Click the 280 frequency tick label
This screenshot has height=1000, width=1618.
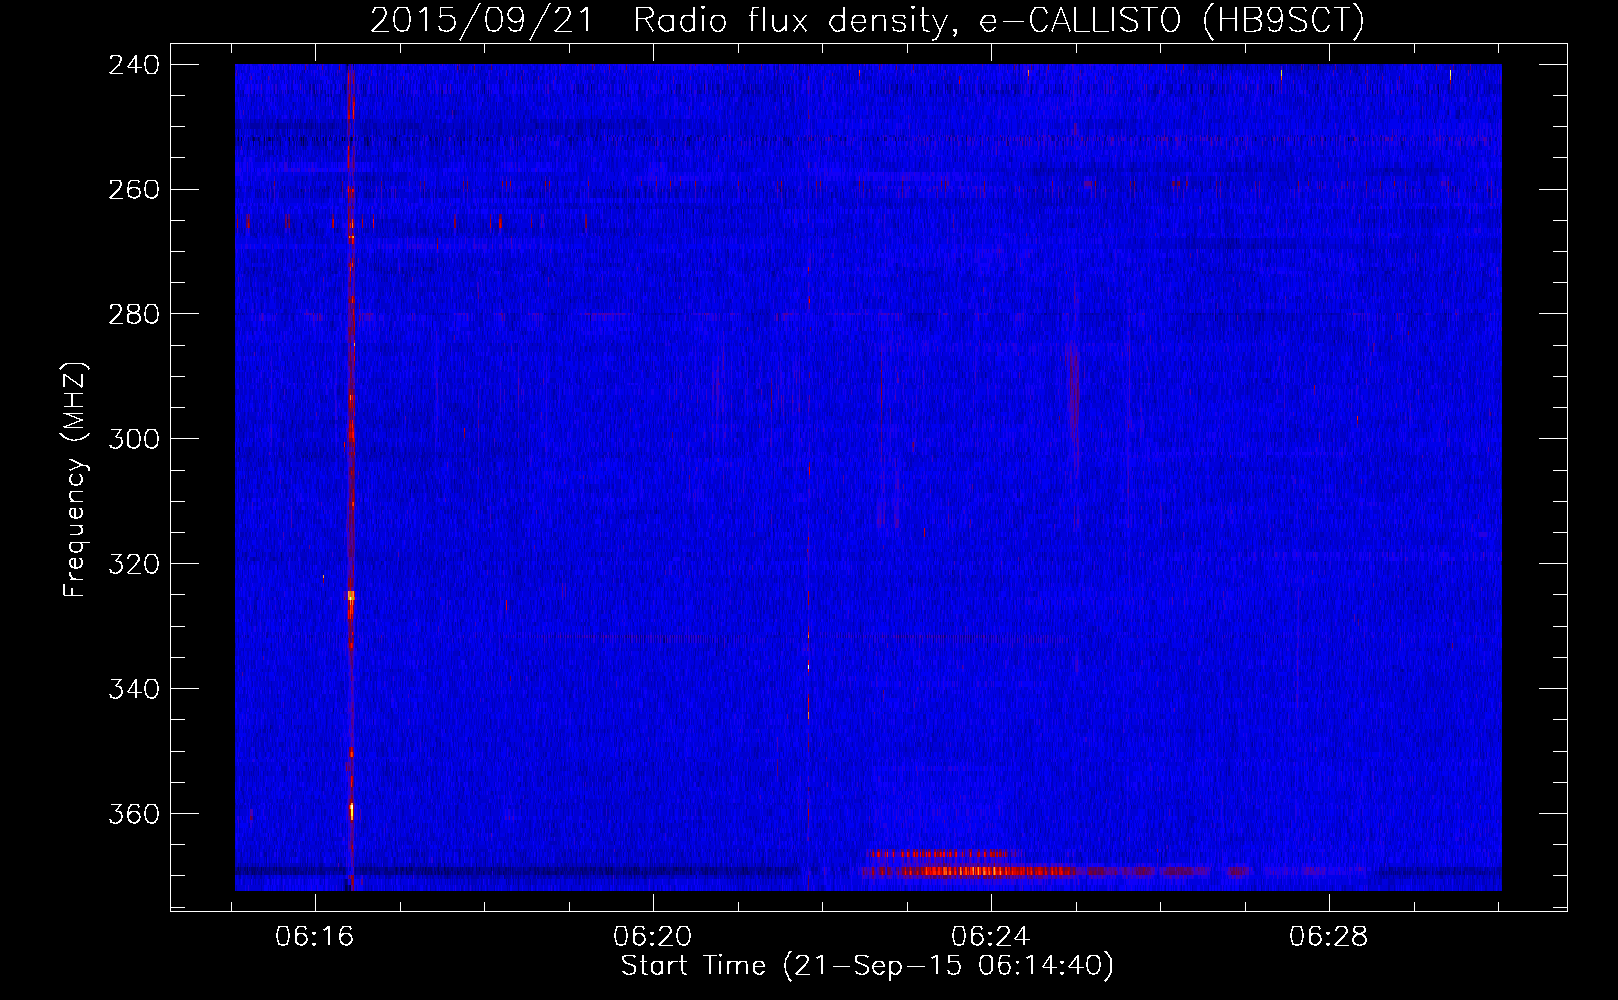134,315
